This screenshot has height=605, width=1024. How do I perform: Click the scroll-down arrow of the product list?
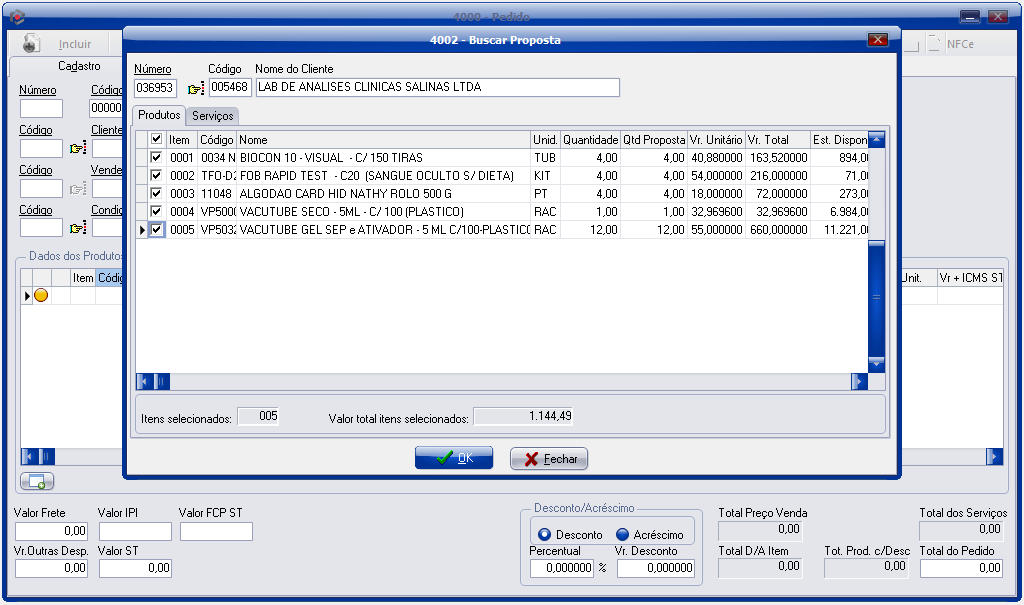[x=876, y=364]
